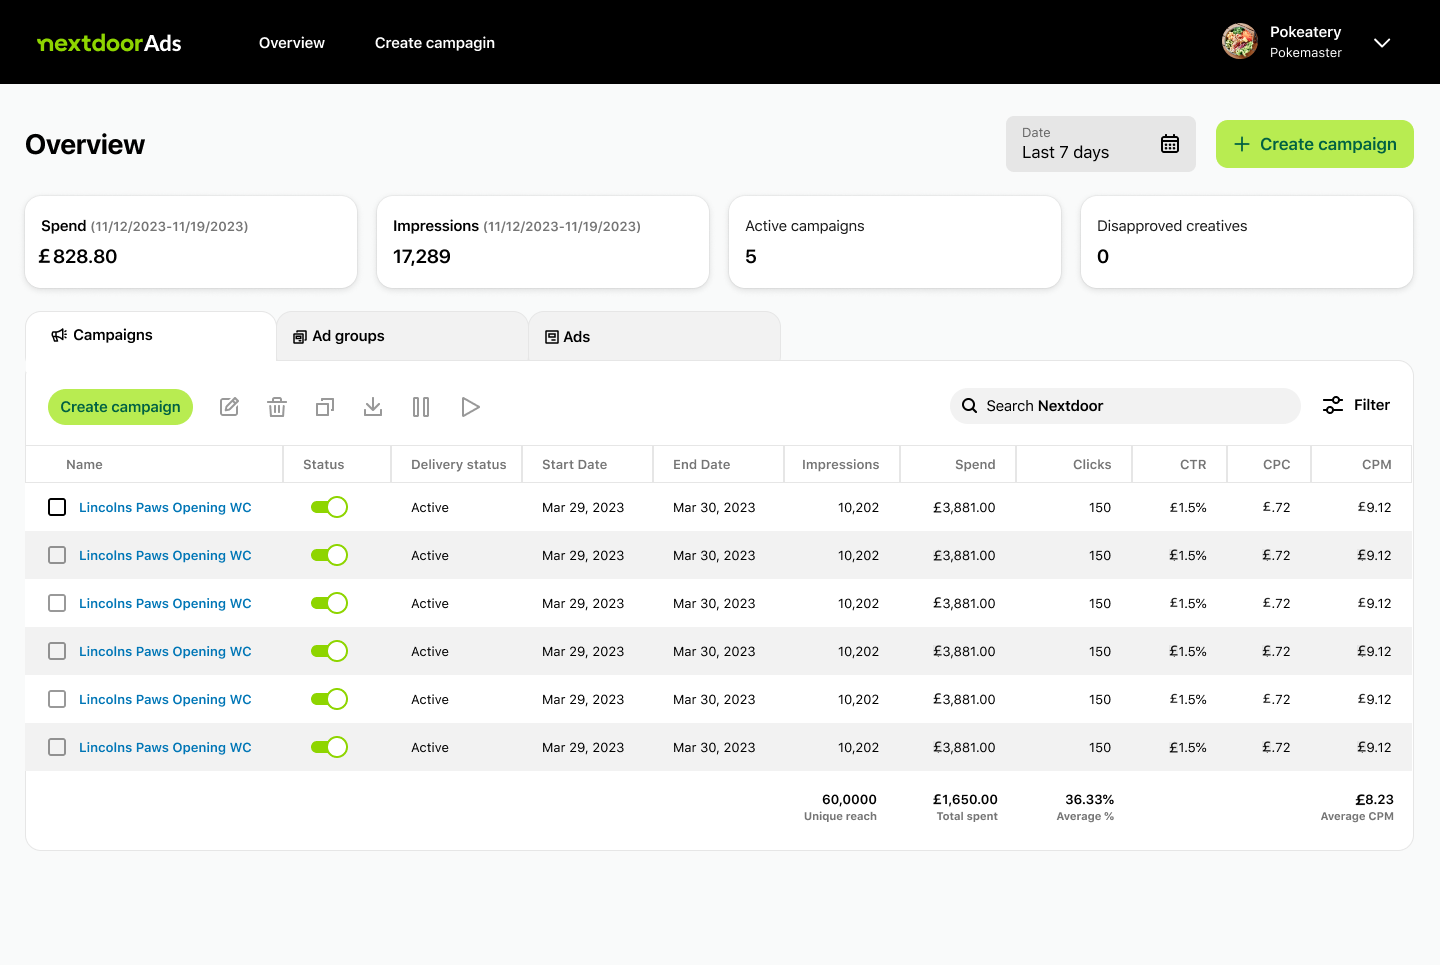Screen dimensions: 1440x965
Task: Open third Lincolns Paws Opening WC link
Action: (165, 603)
